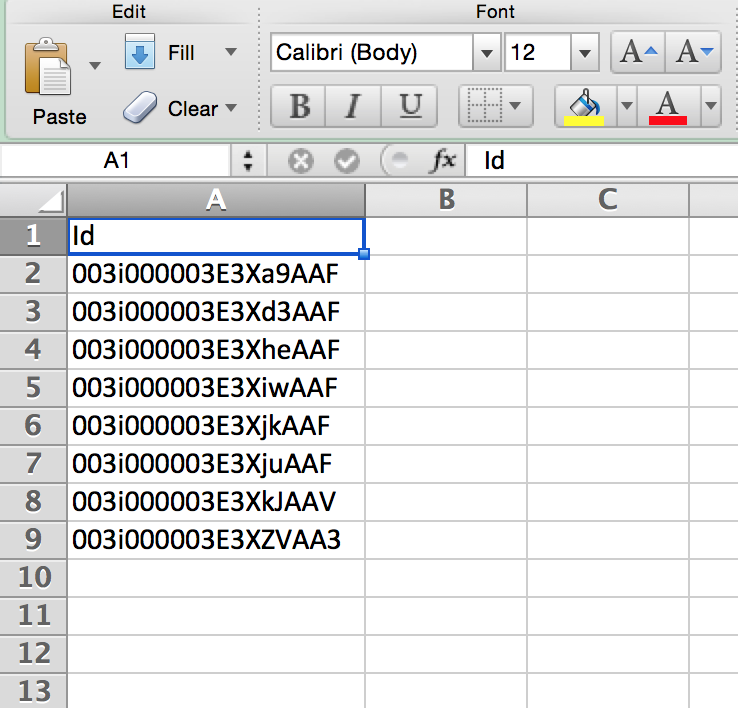Click the formula bar containing Id
738x708 pixels.
click(x=602, y=161)
